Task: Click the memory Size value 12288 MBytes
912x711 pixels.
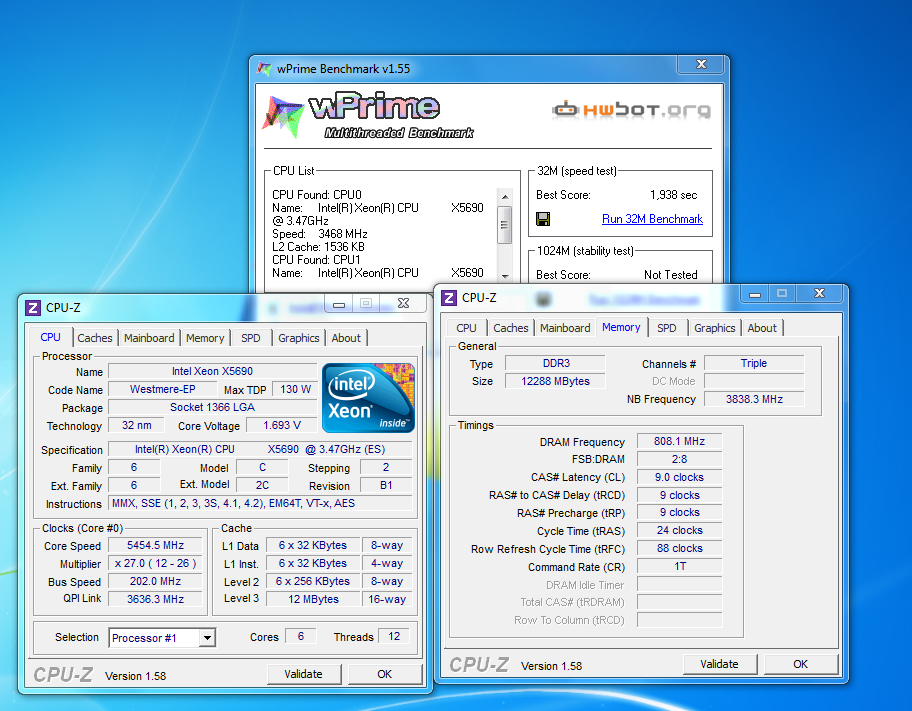Action: [555, 381]
